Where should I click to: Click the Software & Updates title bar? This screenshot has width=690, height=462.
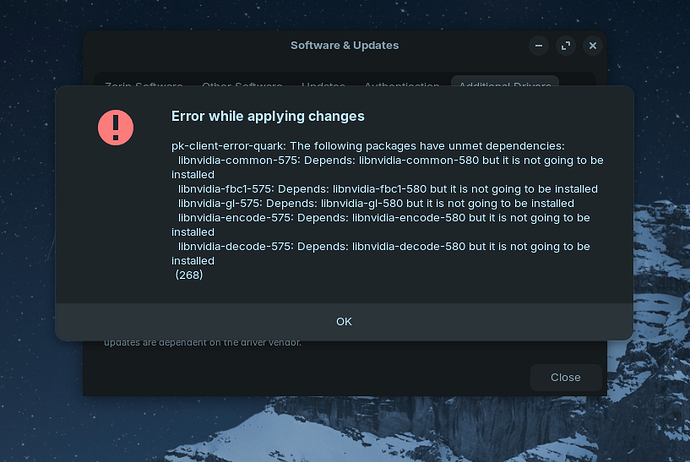(344, 45)
